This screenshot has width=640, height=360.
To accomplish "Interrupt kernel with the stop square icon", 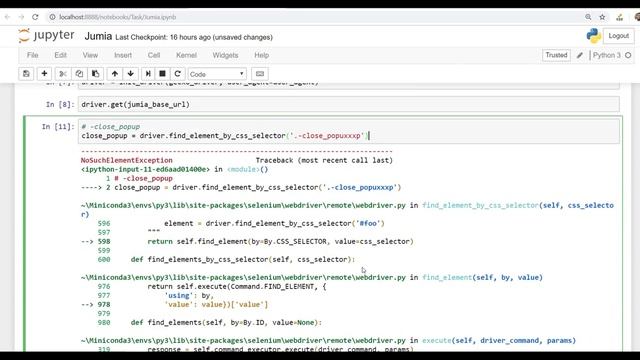I will click(162, 74).
